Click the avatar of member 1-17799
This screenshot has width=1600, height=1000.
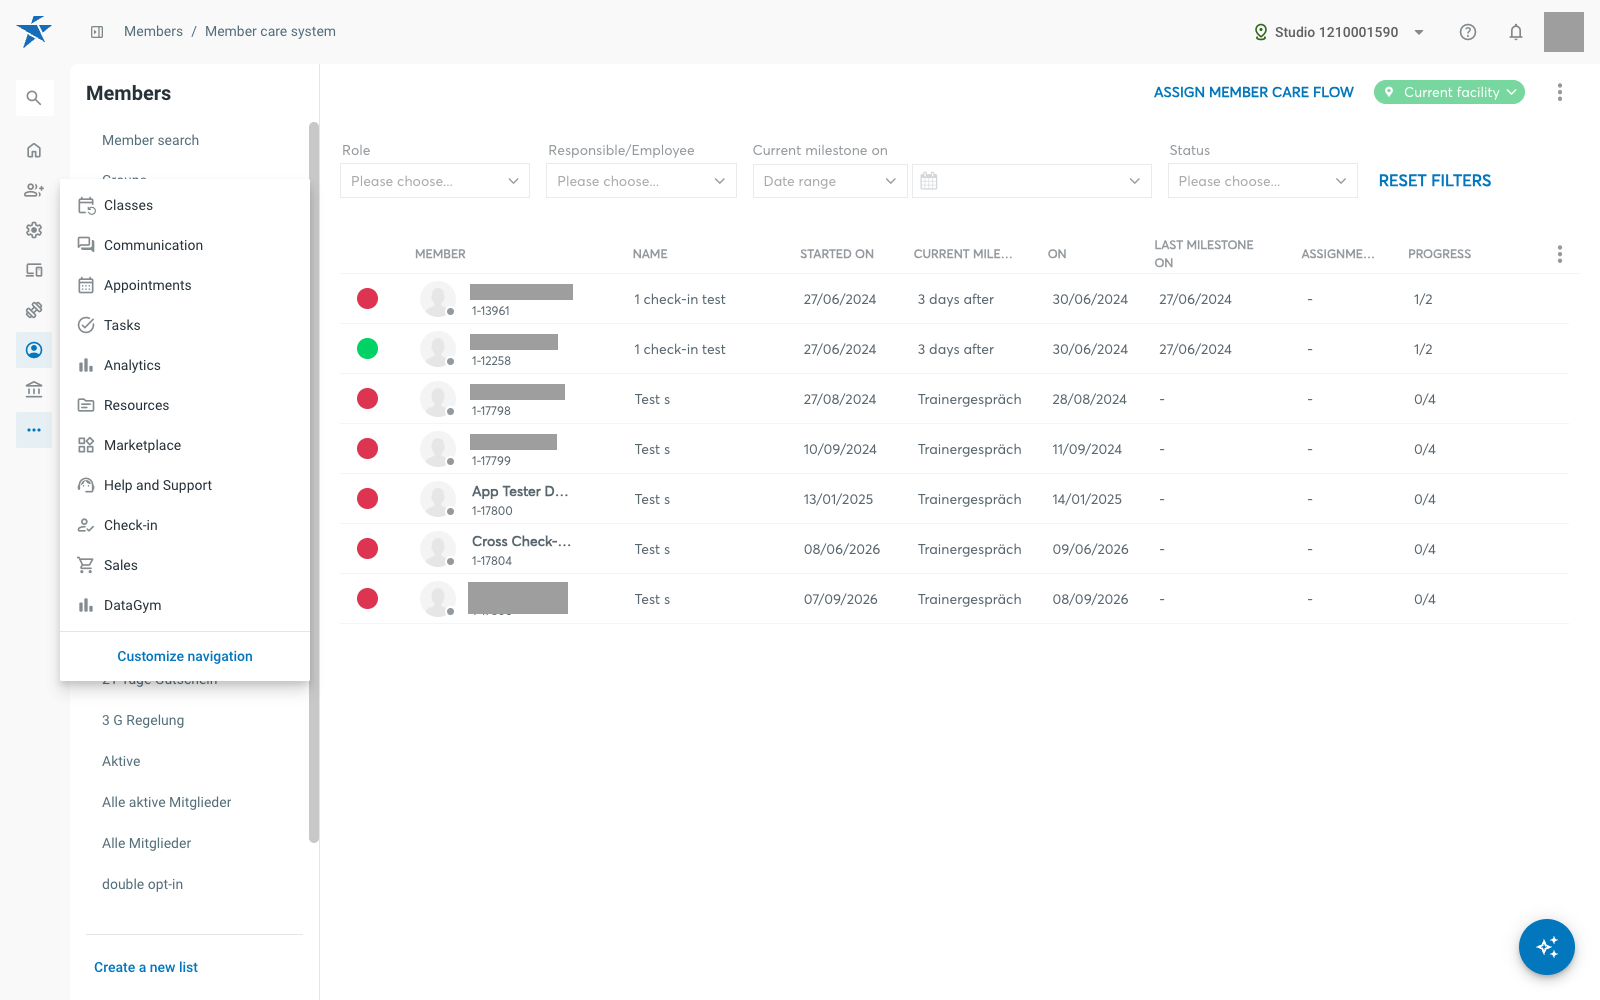coord(438,449)
